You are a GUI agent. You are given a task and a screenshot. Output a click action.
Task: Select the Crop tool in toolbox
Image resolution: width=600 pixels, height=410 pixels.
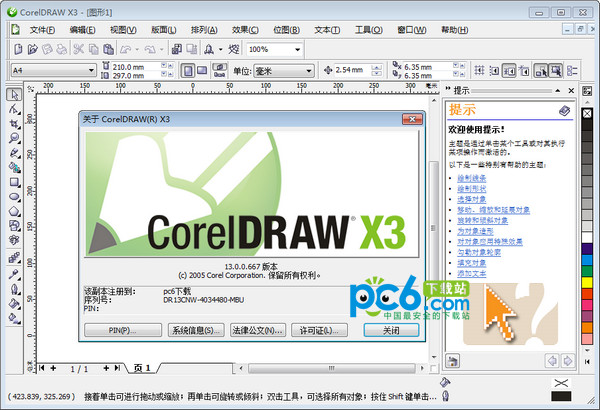(x=14, y=124)
